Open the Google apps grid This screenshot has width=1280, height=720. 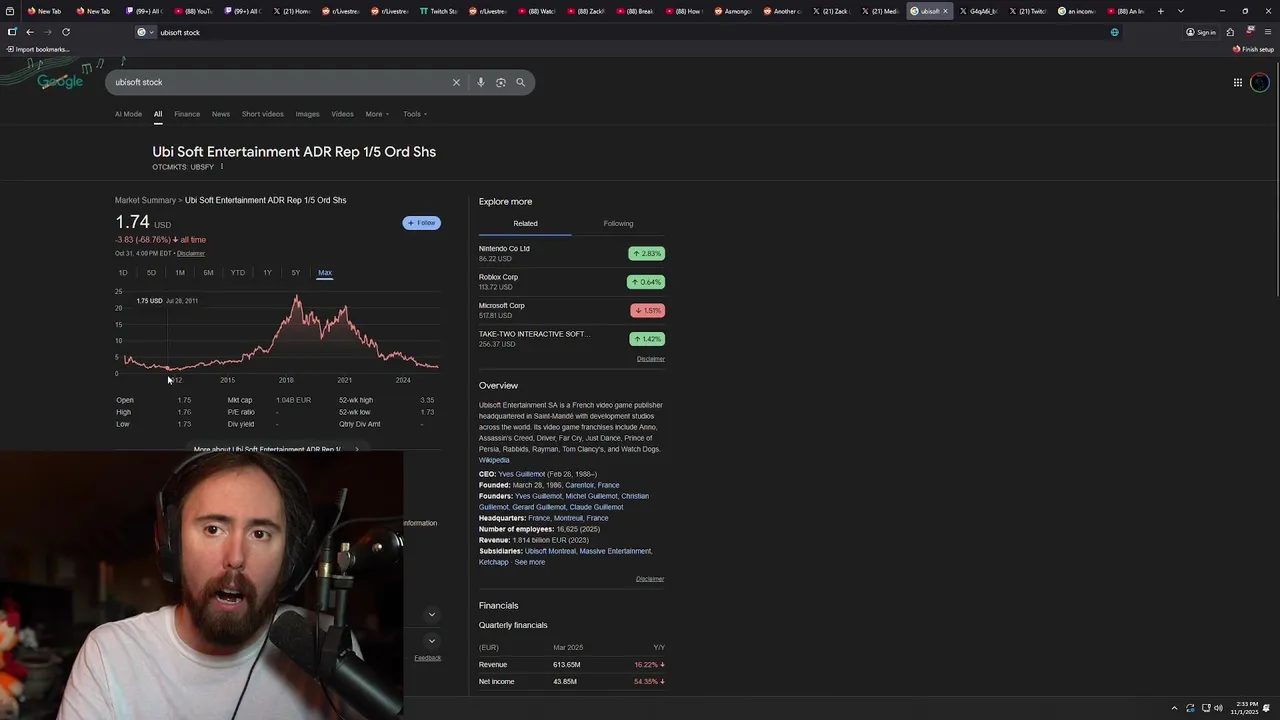1238,82
